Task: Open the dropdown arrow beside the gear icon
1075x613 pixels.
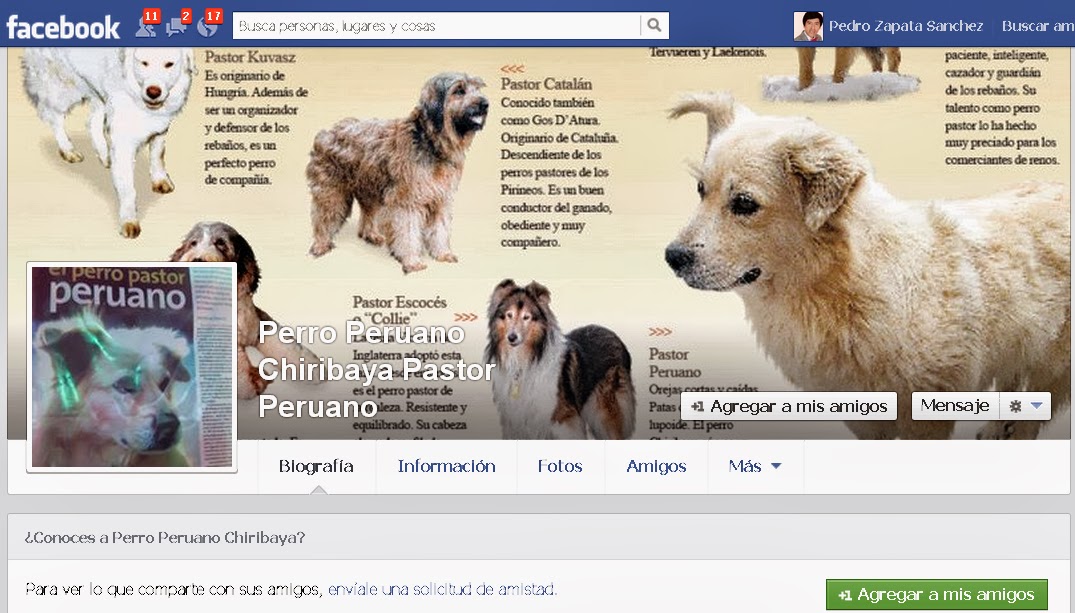Action: (1038, 406)
